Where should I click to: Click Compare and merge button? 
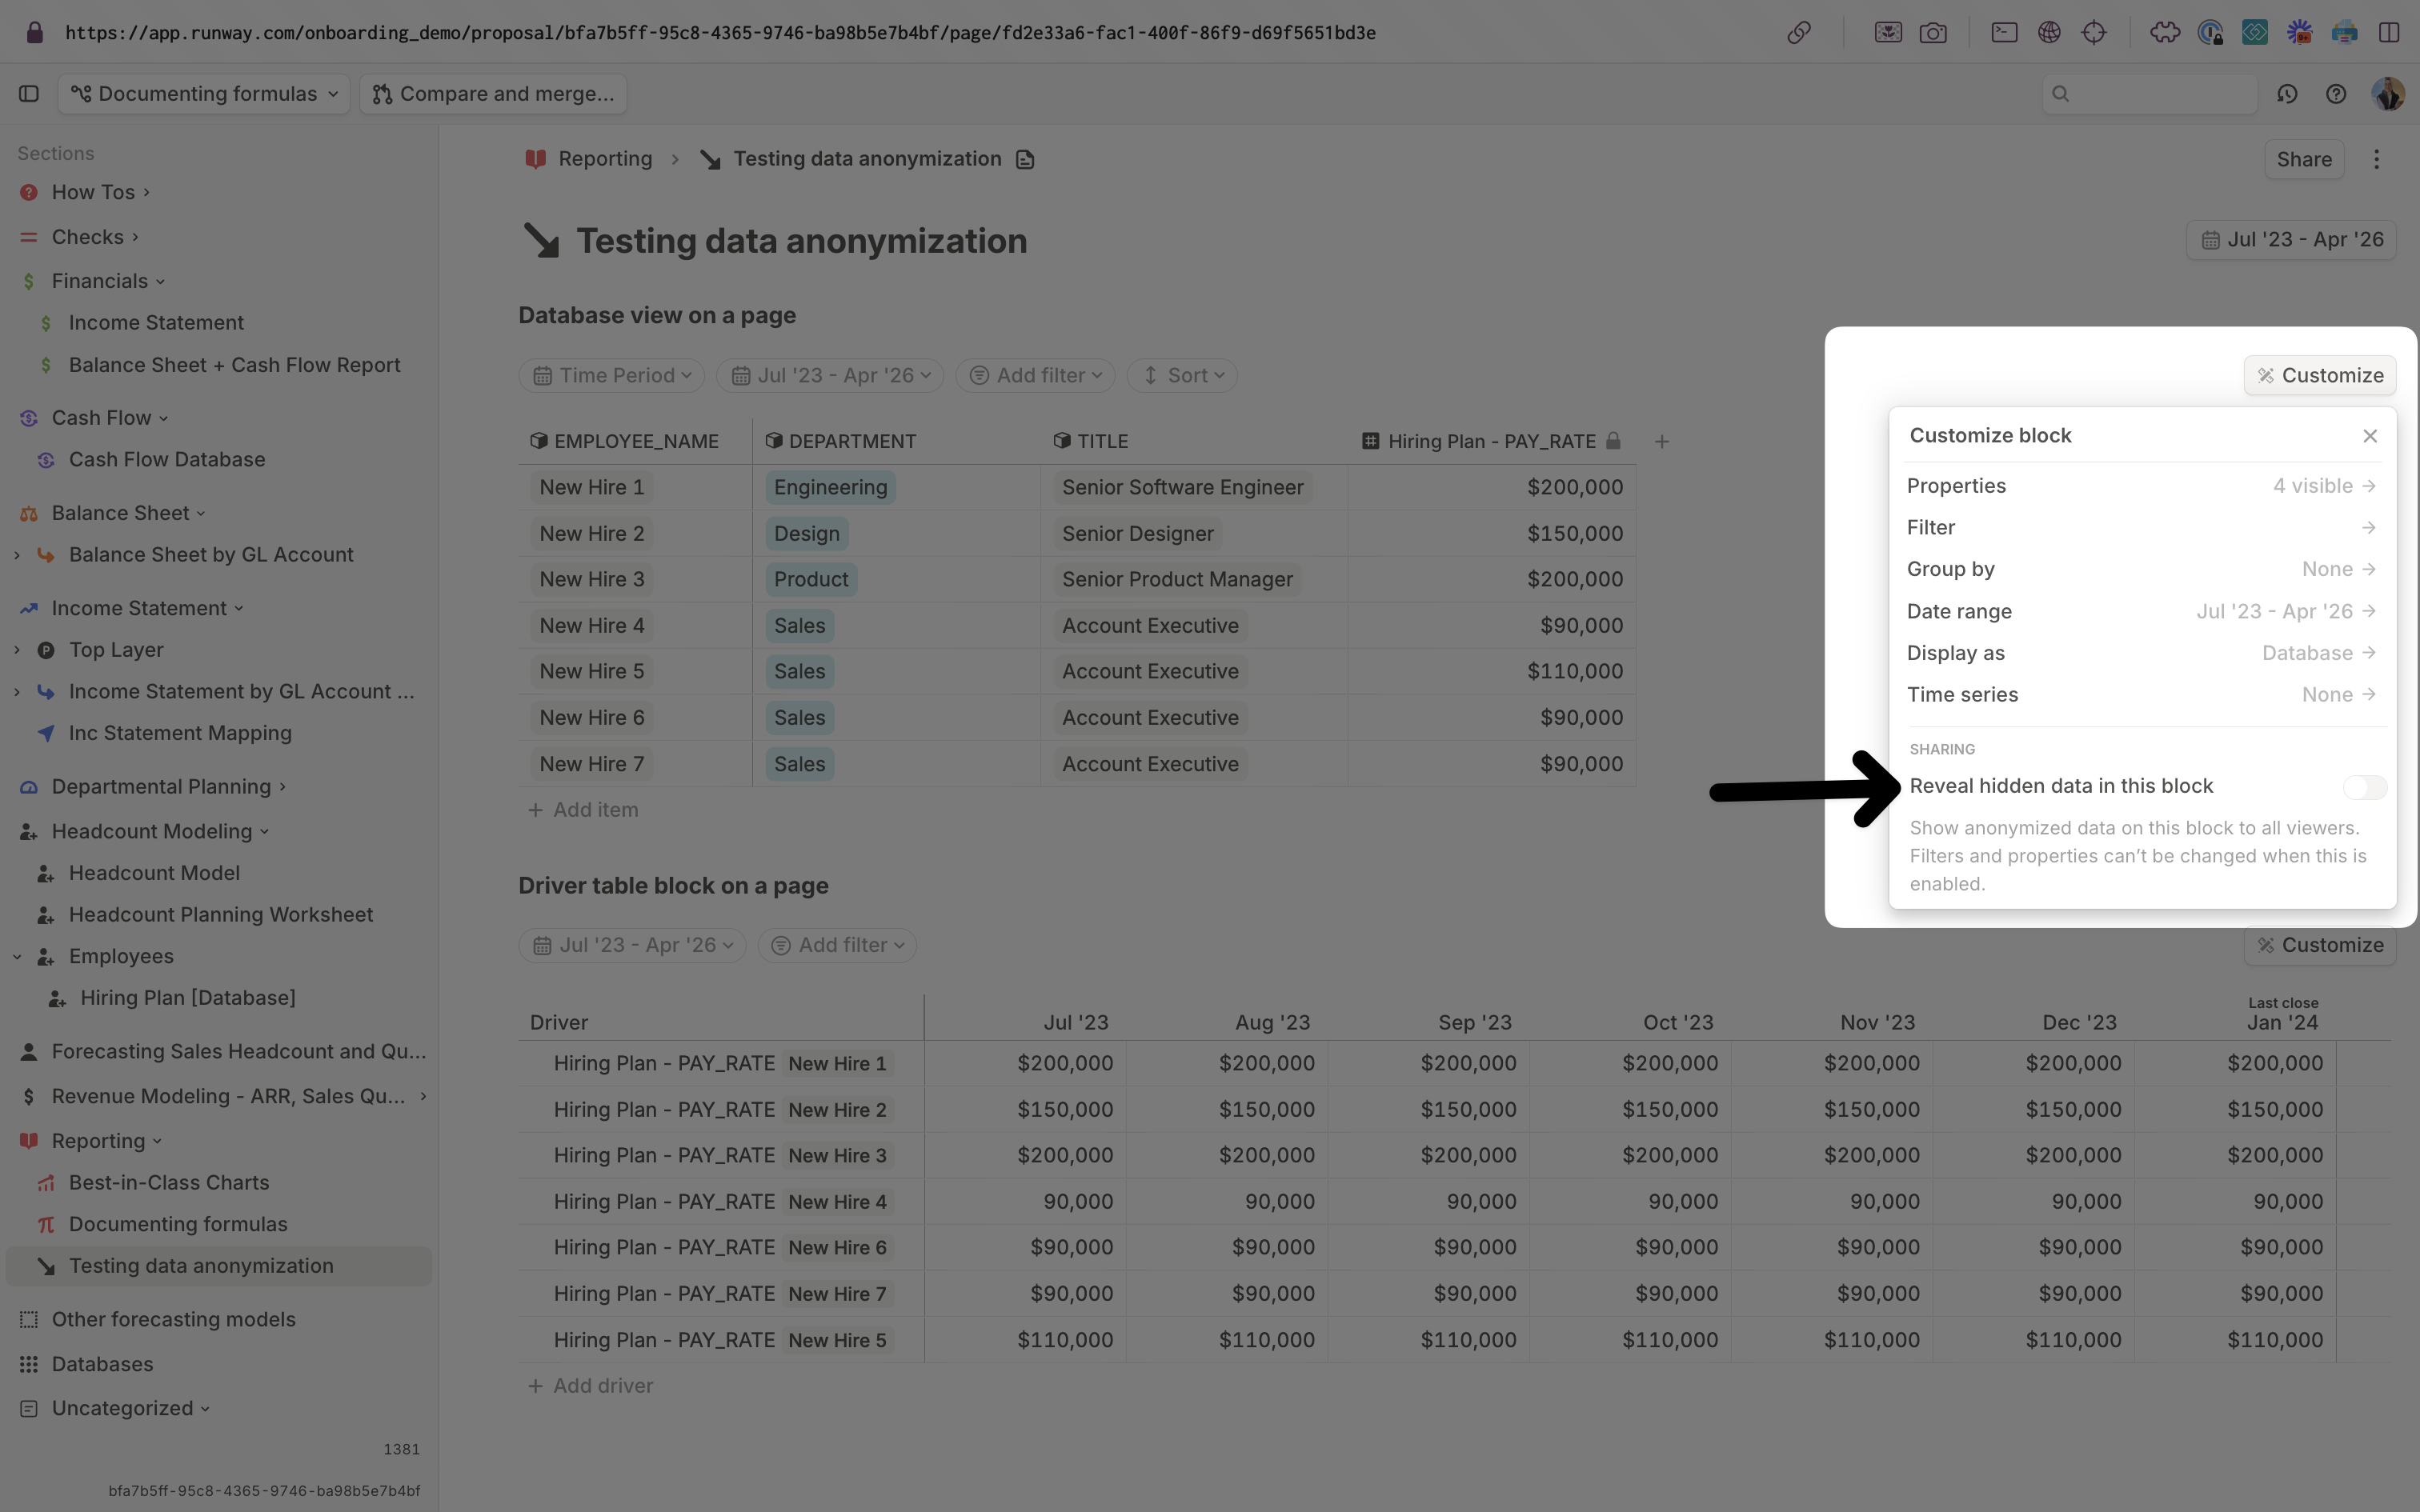pyautogui.click(x=494, y=94)
